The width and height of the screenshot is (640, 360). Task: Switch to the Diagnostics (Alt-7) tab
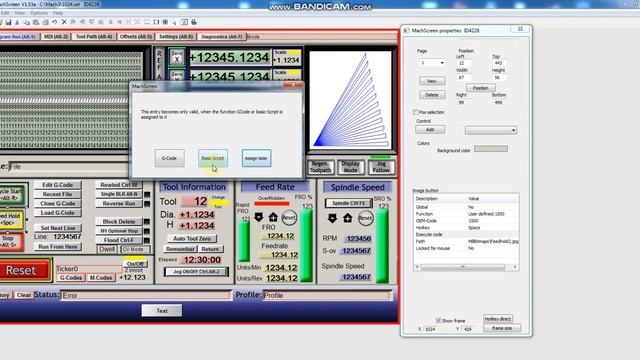tap(222, 37)
